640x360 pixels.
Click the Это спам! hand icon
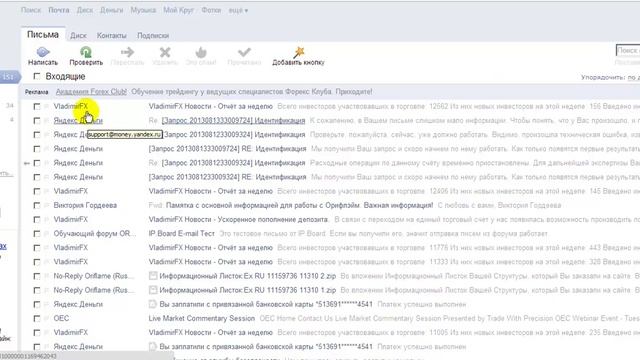pos(201,52)
